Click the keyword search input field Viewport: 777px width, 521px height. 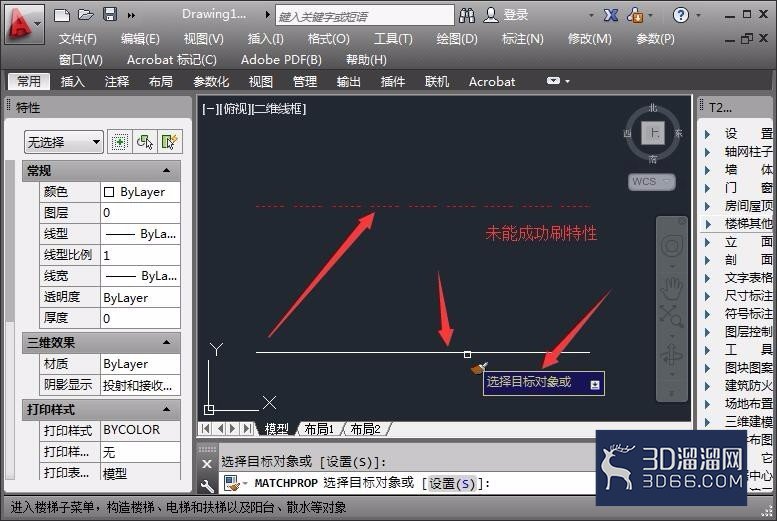[x=365, y=16]
